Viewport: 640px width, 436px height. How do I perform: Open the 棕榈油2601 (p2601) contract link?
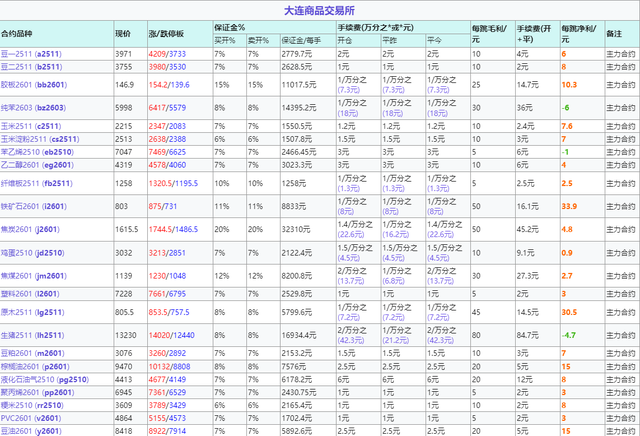click(x=36, y=367)
